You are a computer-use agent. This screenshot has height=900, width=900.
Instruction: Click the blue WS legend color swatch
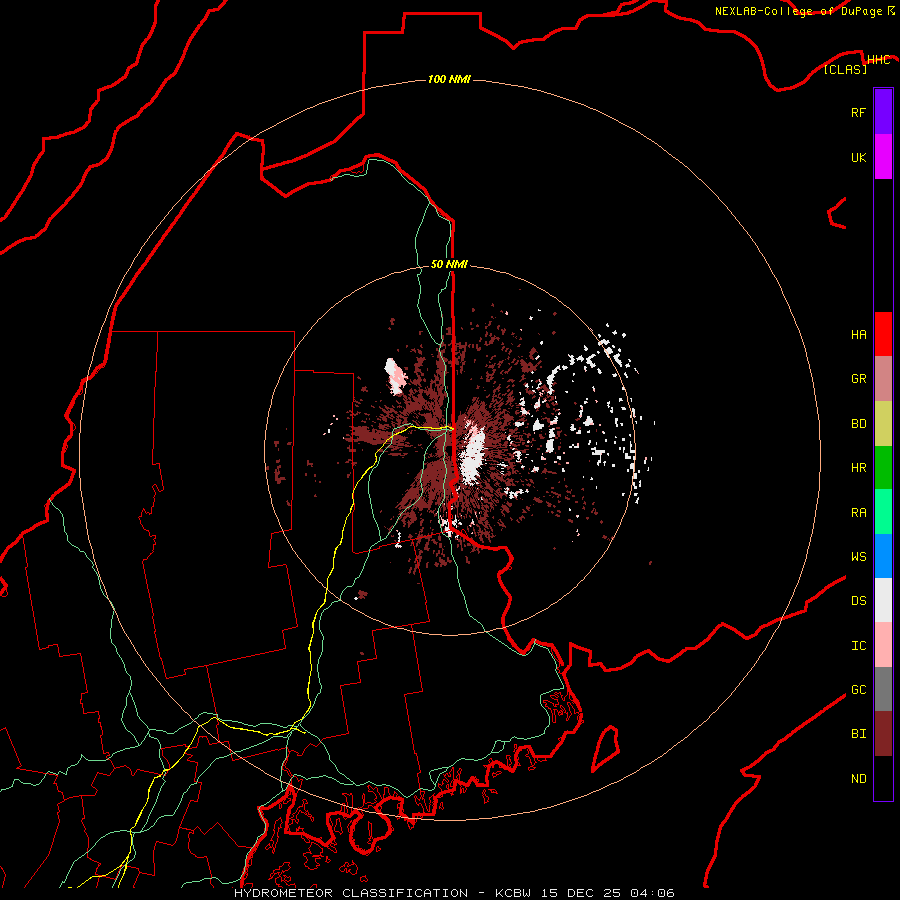pos(883,556)
